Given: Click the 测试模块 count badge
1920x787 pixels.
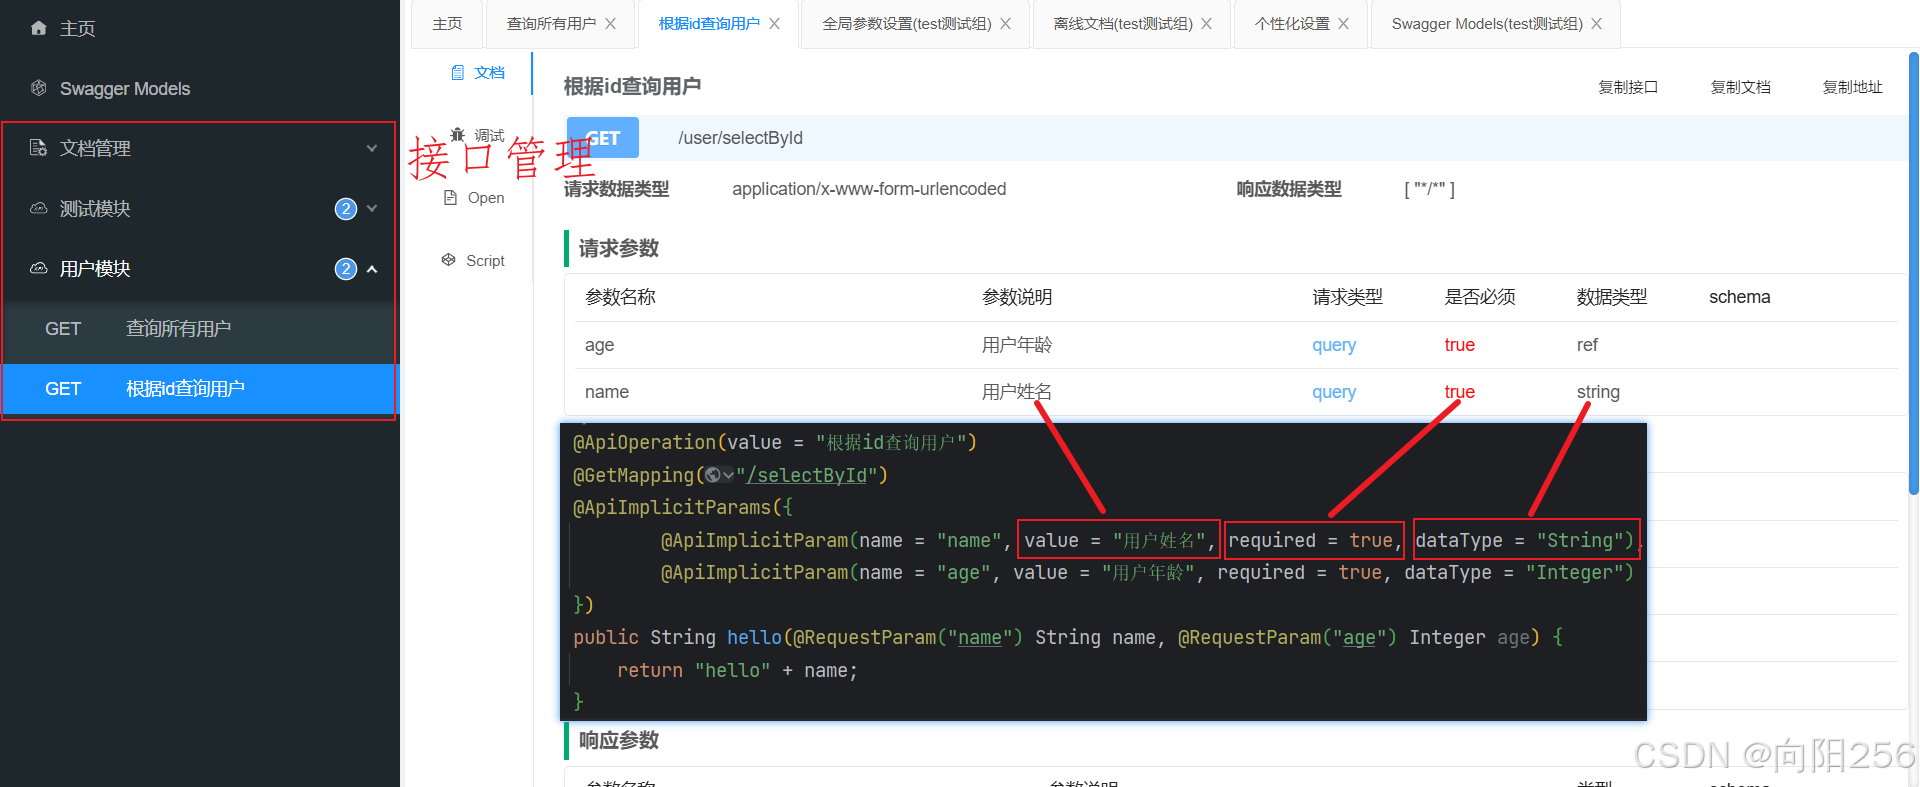Looking at the screenshot, I should coord(345,208).
